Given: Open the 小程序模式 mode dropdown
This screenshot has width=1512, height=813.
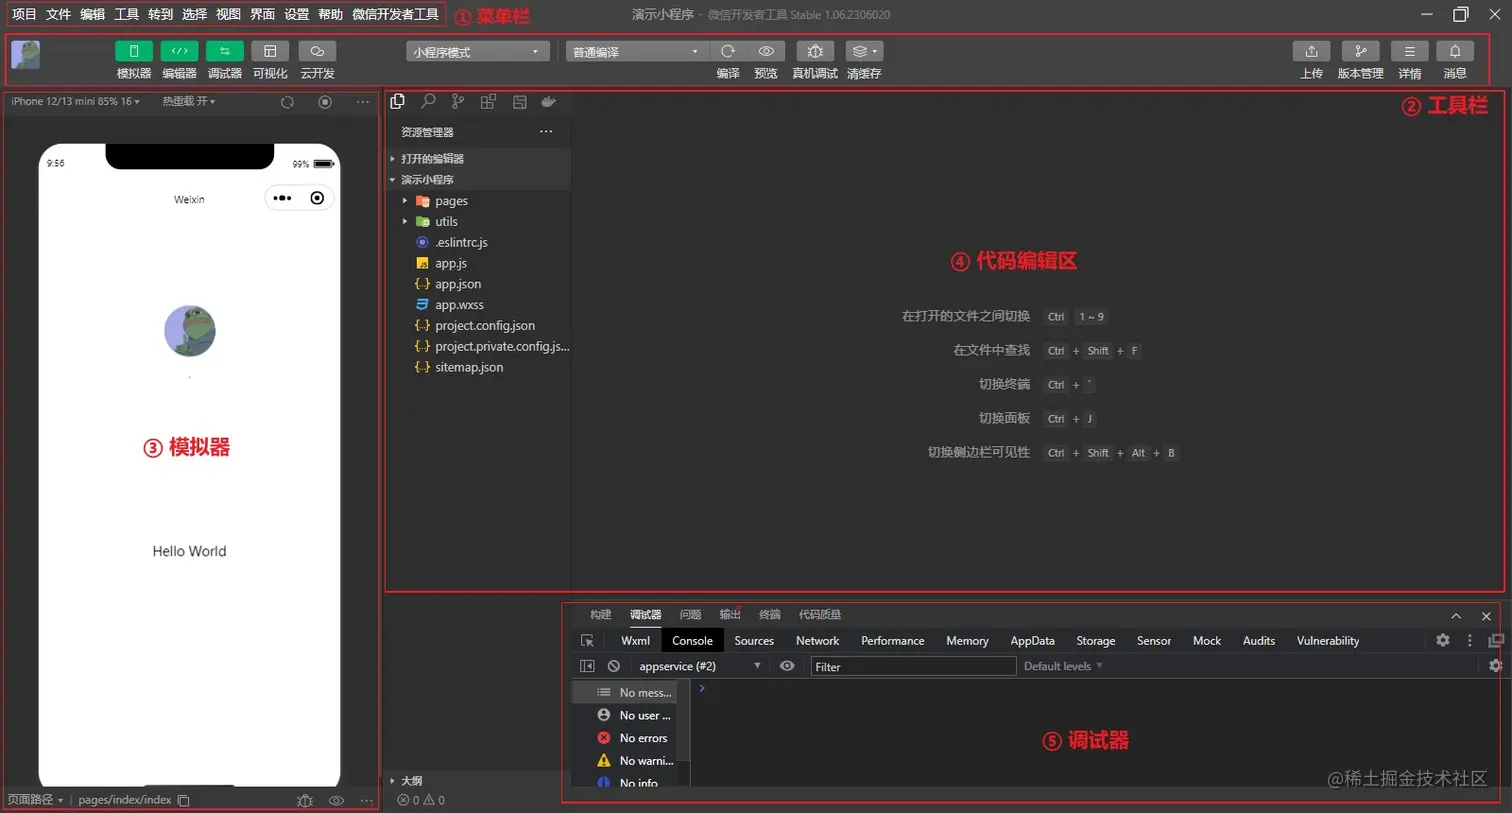Looking at the screenshot, I should click(478, 52).
